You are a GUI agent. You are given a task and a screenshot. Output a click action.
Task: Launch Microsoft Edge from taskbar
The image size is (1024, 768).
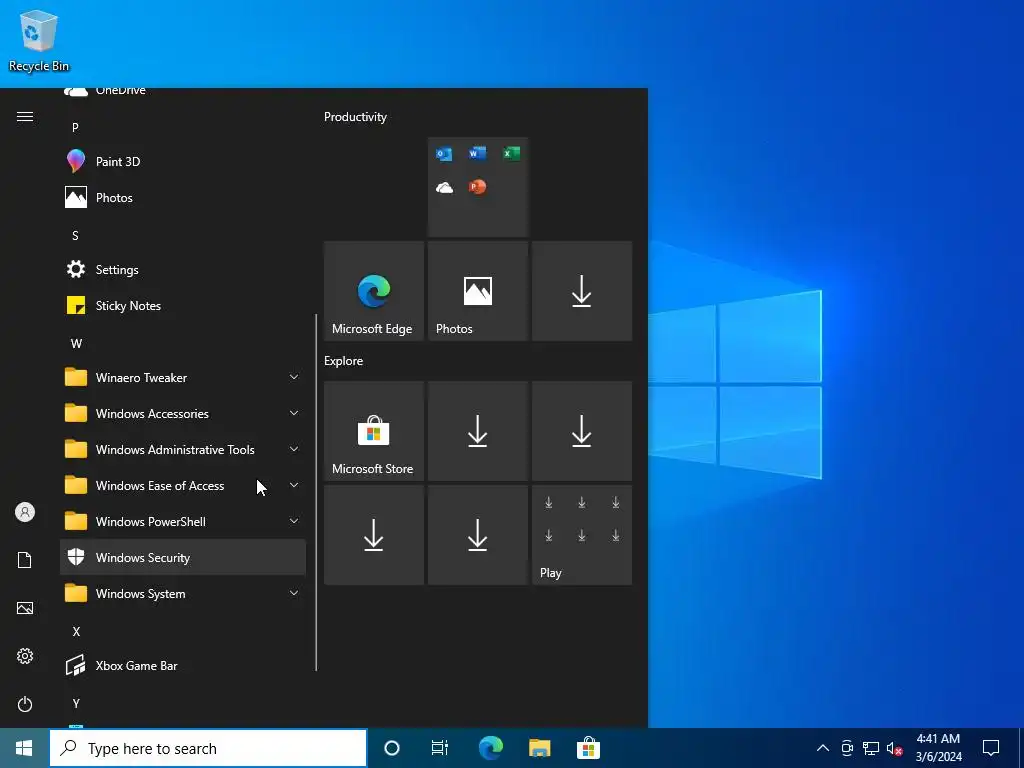(490, 748)
